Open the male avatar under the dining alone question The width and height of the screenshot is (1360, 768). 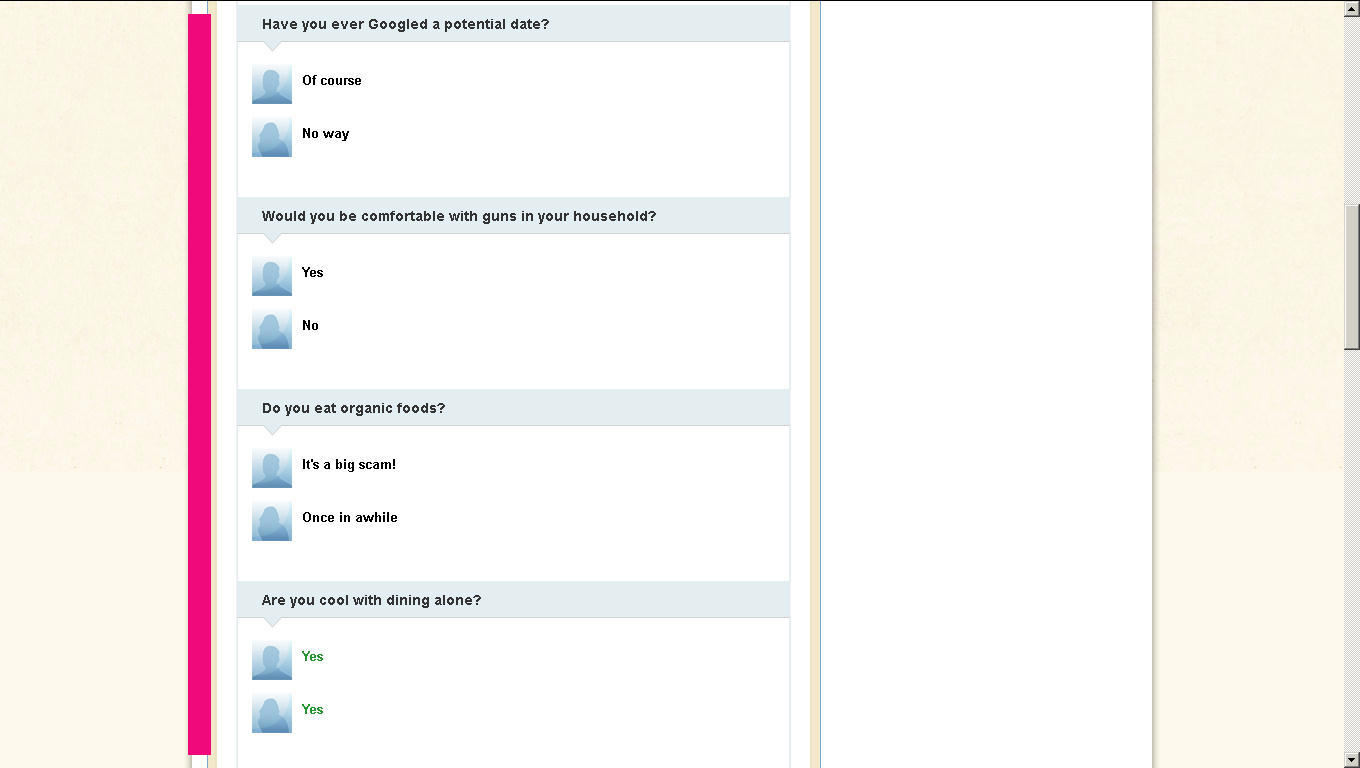(x=272, y=660)
